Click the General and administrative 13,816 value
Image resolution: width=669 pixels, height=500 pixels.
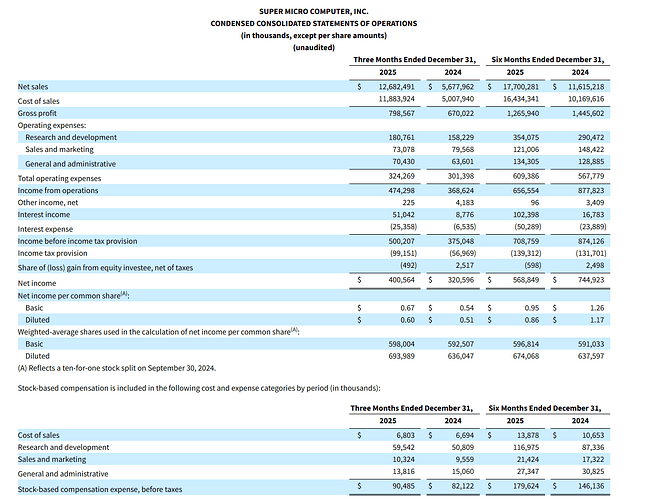click(404, 472)
